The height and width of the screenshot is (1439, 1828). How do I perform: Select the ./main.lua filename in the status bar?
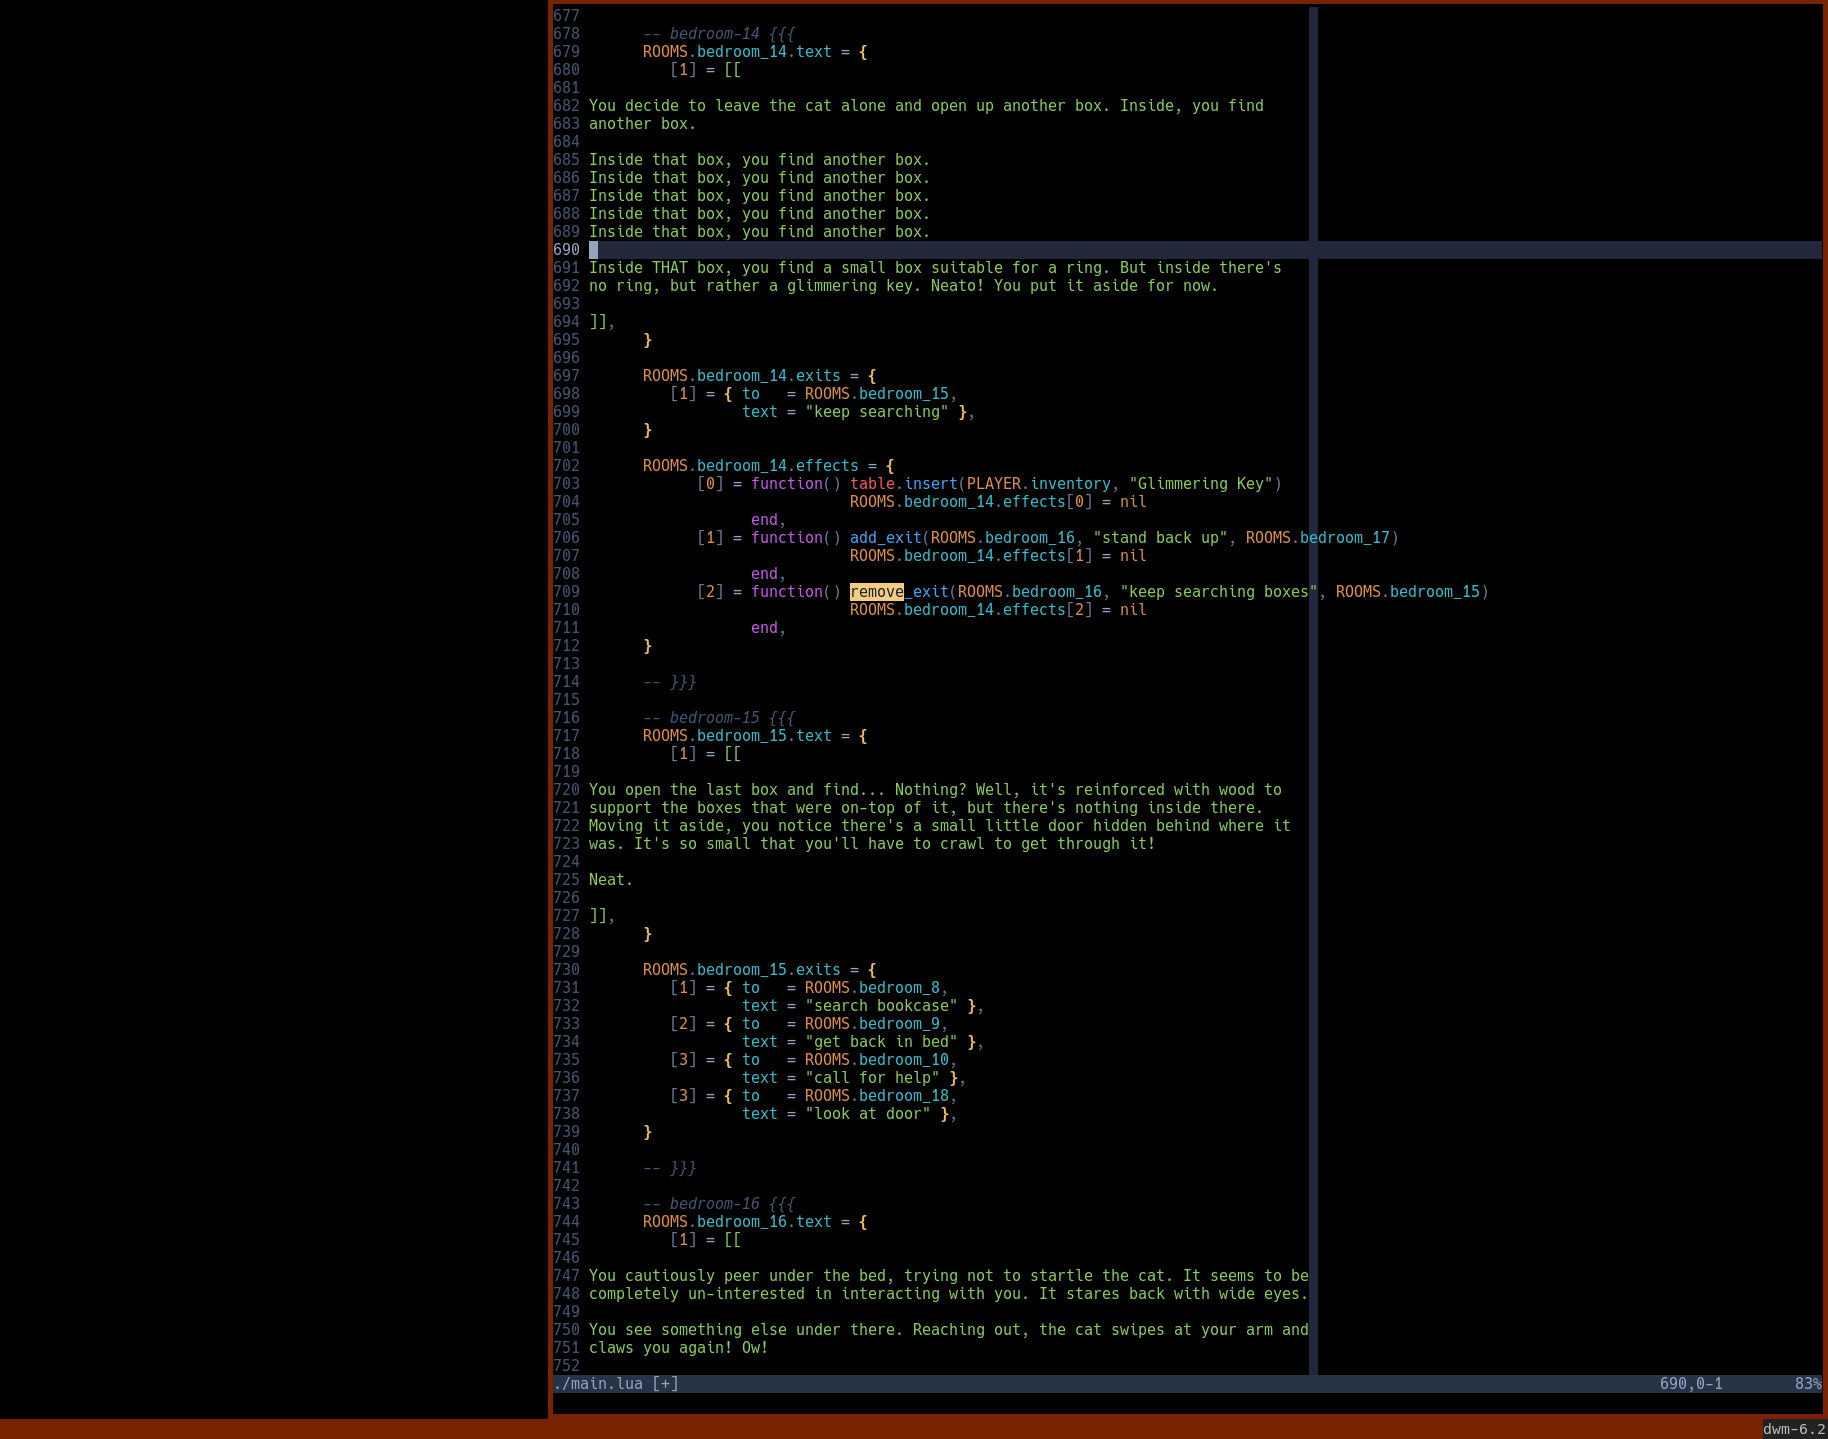(x=600, y=1383)
